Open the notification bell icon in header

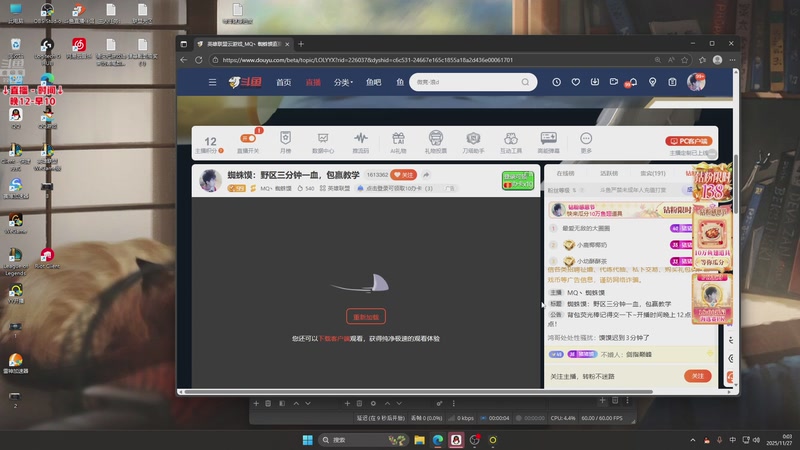point(633,82)
